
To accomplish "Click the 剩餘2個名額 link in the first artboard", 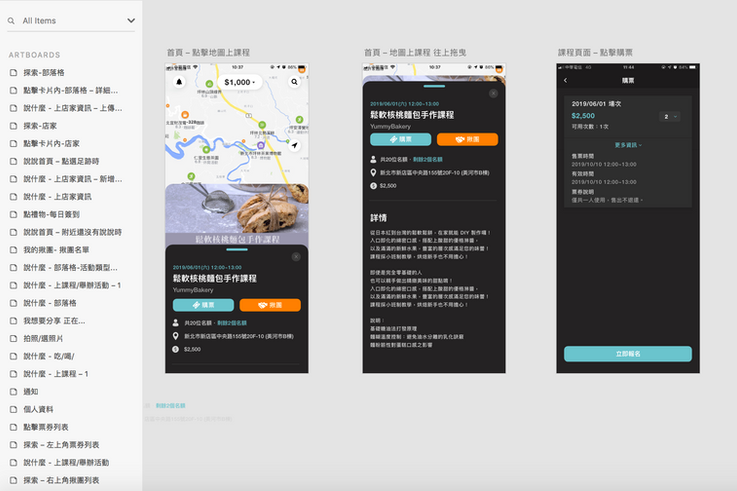I will (x=232, y=323).
